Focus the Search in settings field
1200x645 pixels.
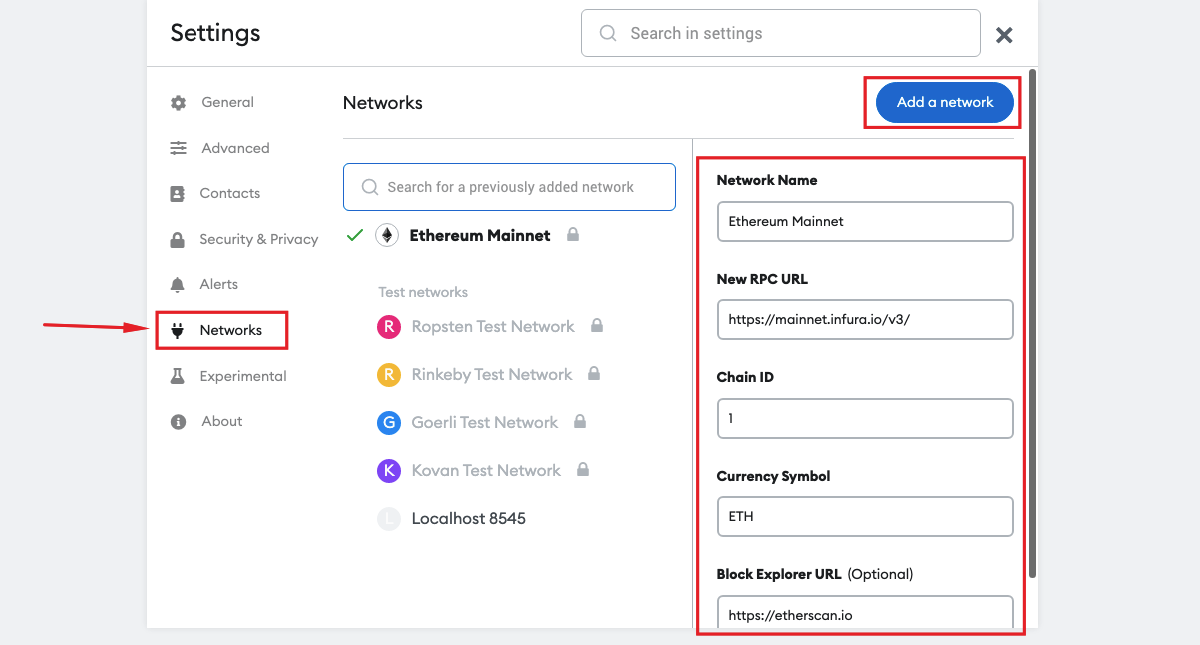pyautogui.click(x=781, y=33)
